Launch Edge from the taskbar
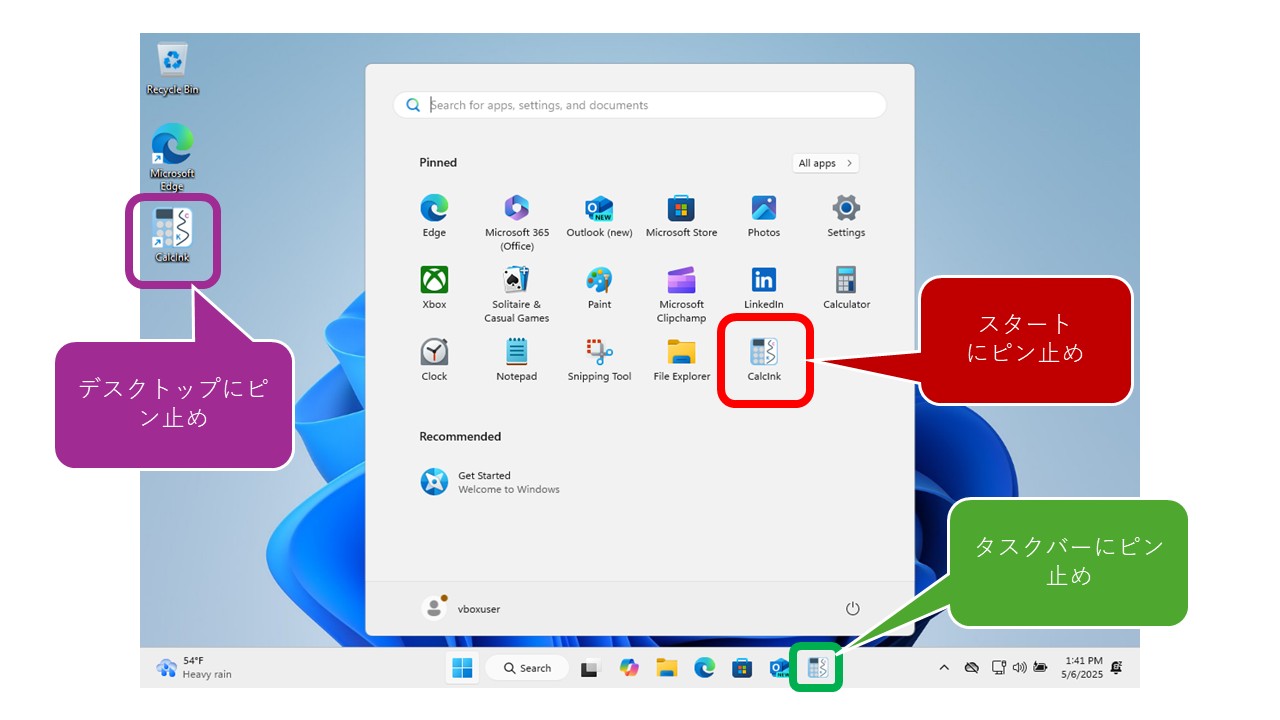 point(705,668)
